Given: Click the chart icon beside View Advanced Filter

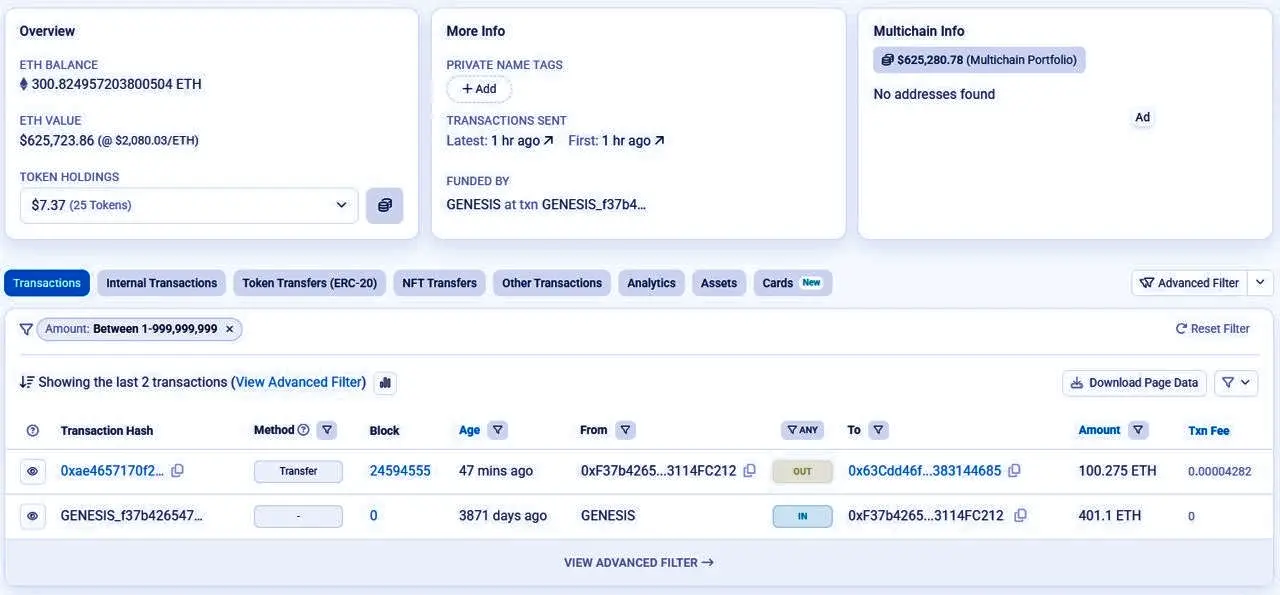Looking at the screenshot, I should [385, 382].
